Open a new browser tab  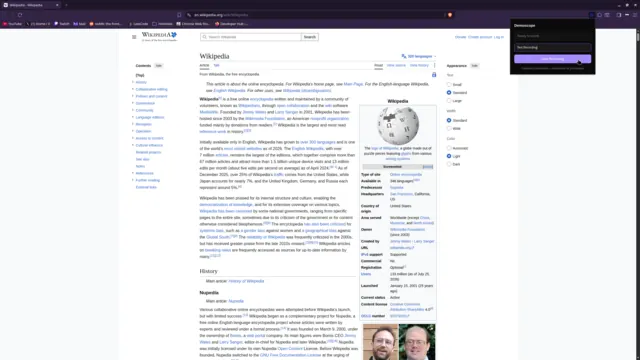pos(66,5)
